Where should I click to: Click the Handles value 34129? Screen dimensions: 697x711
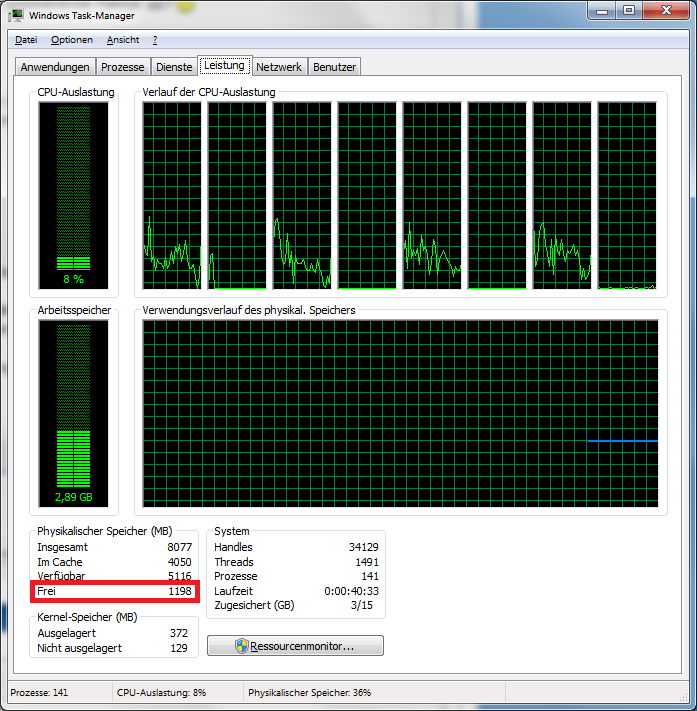pyautogui.click(x=364, y=547)
